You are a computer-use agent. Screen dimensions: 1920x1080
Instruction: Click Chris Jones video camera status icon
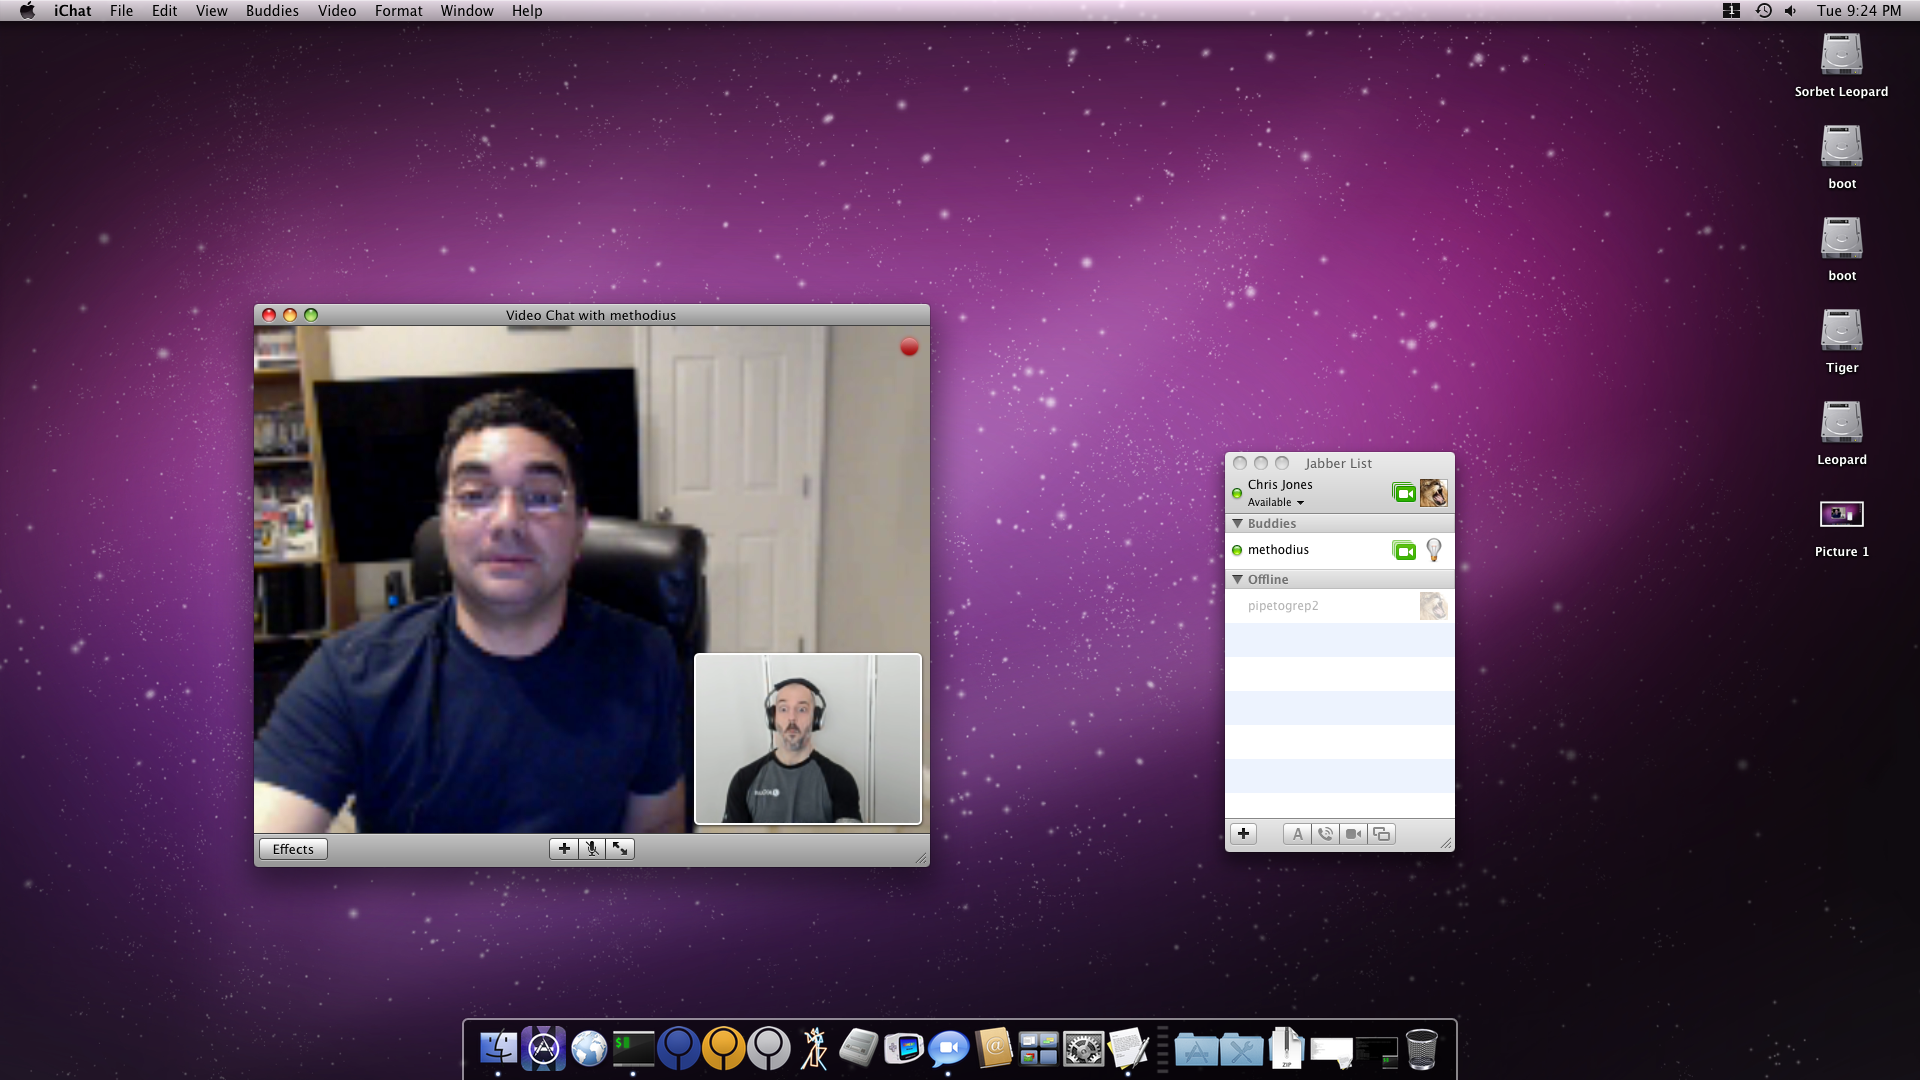point(1404,493)
